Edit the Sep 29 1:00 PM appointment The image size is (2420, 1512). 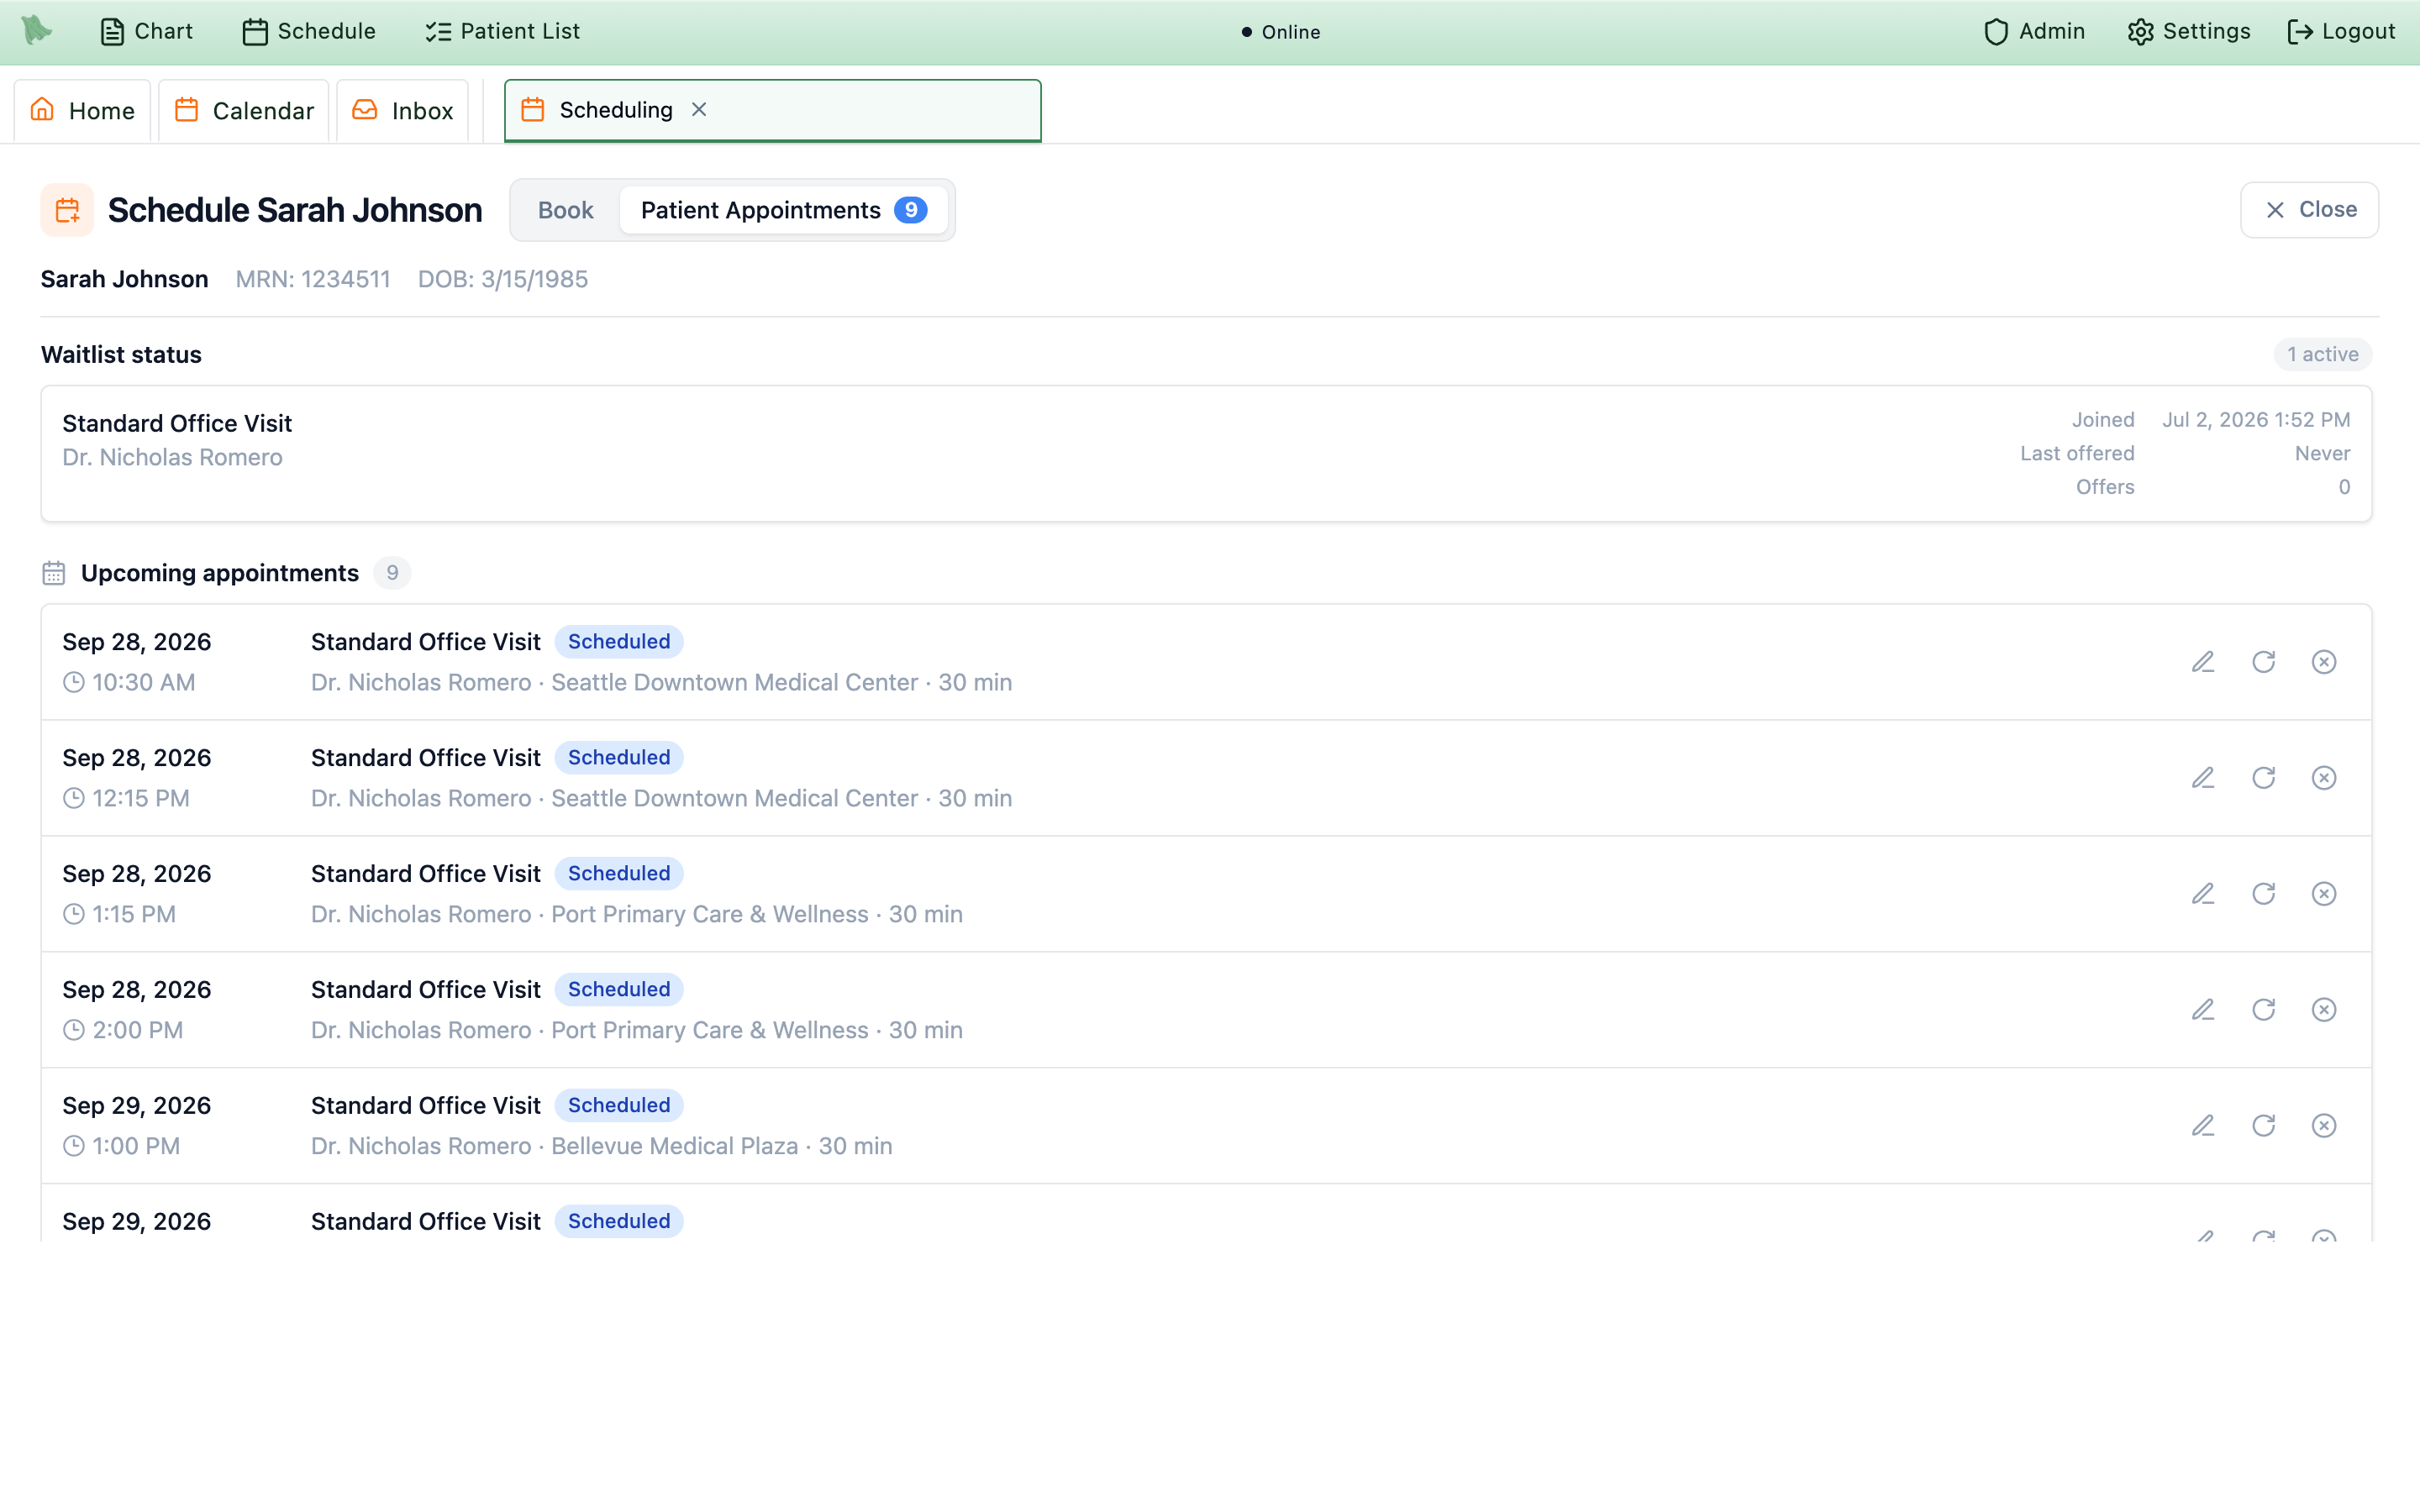2203,1126
